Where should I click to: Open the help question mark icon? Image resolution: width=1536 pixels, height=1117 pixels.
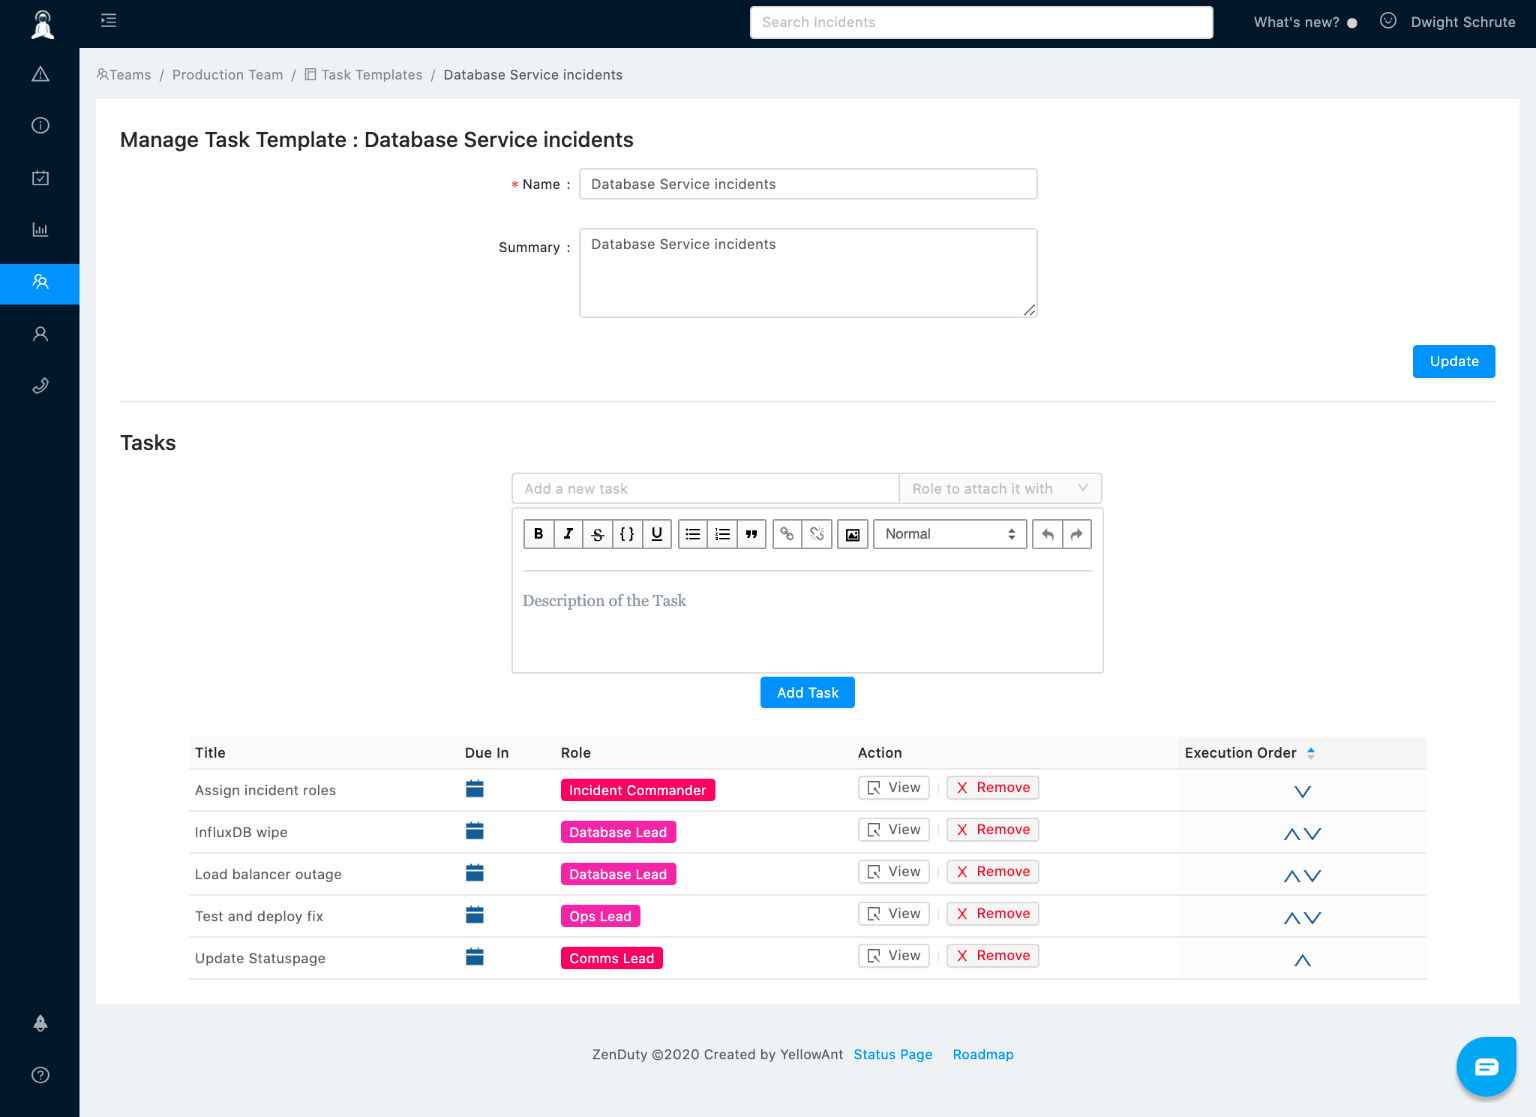click(x=40, y=1075)
